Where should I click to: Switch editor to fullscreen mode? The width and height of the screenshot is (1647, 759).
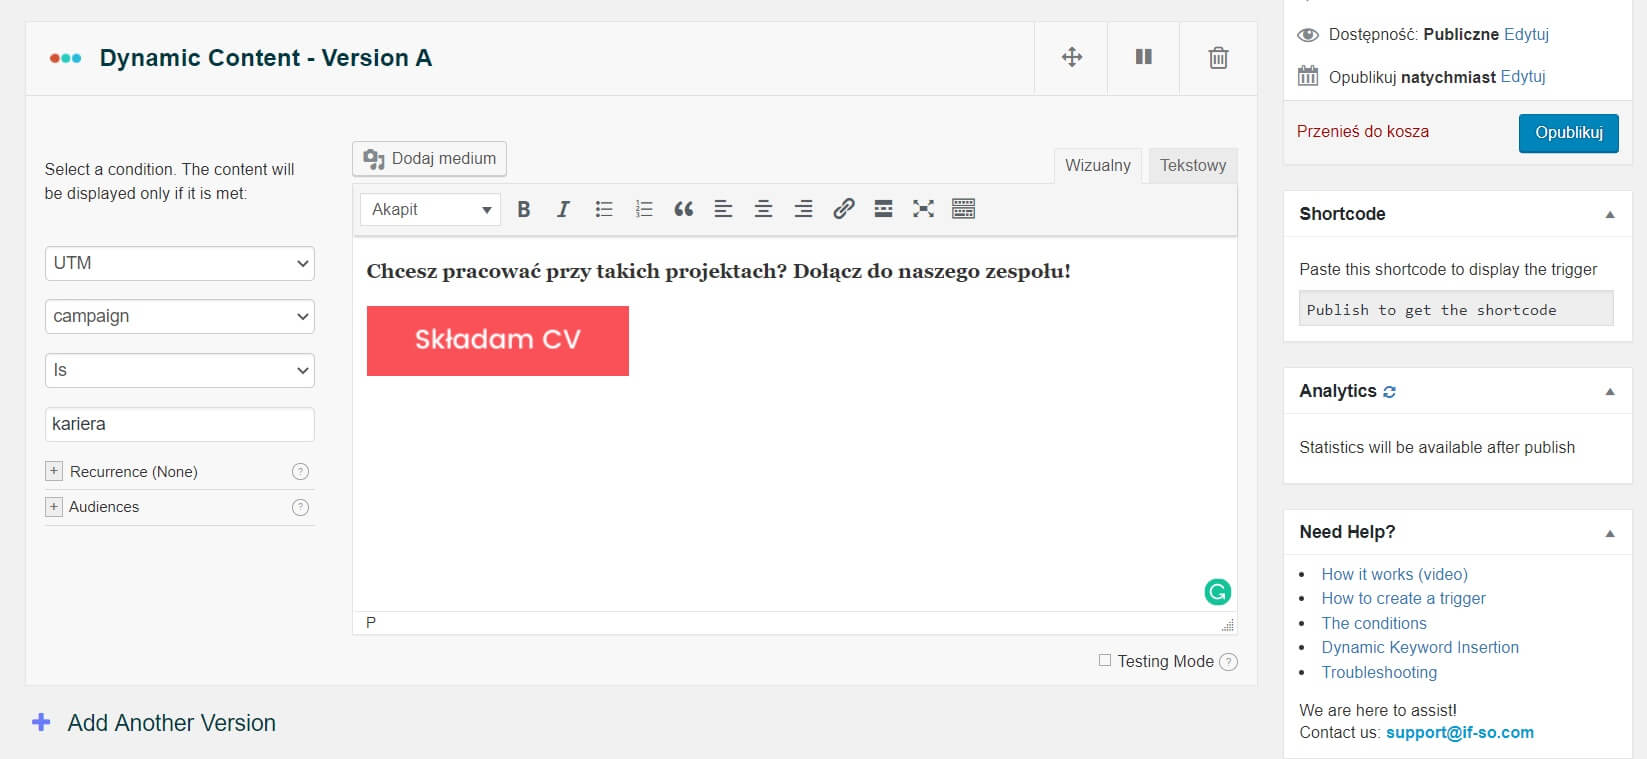(923, 209)
